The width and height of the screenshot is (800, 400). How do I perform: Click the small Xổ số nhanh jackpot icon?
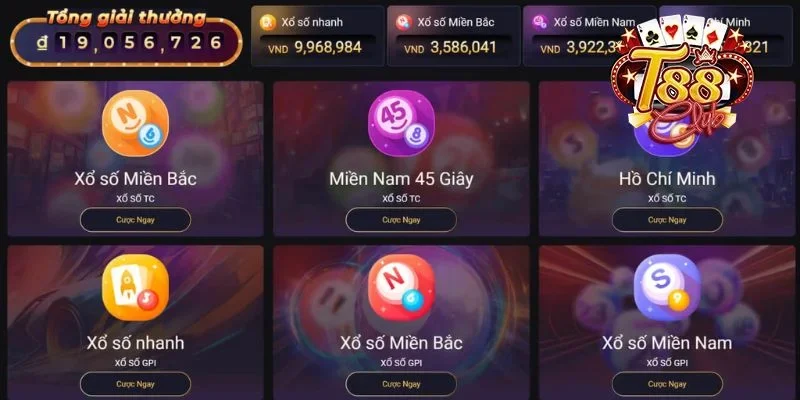coord(267,22)
